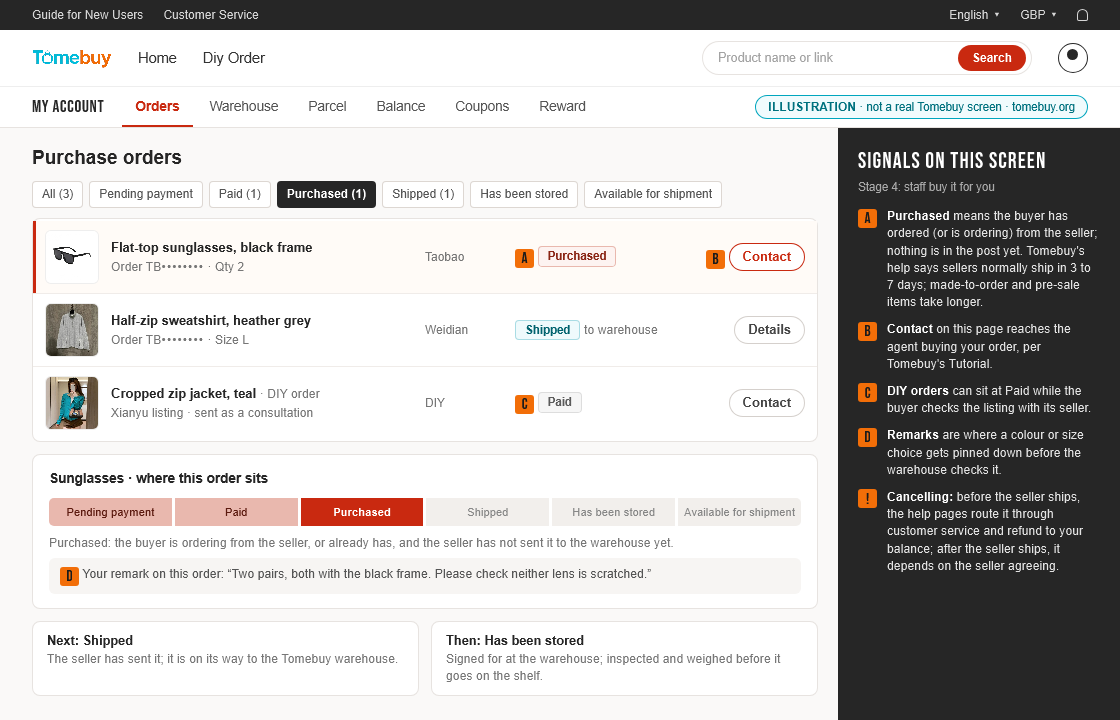Switch to the Warehouse tab
The image size is (1120, 720).
click(x=244, y=106)
